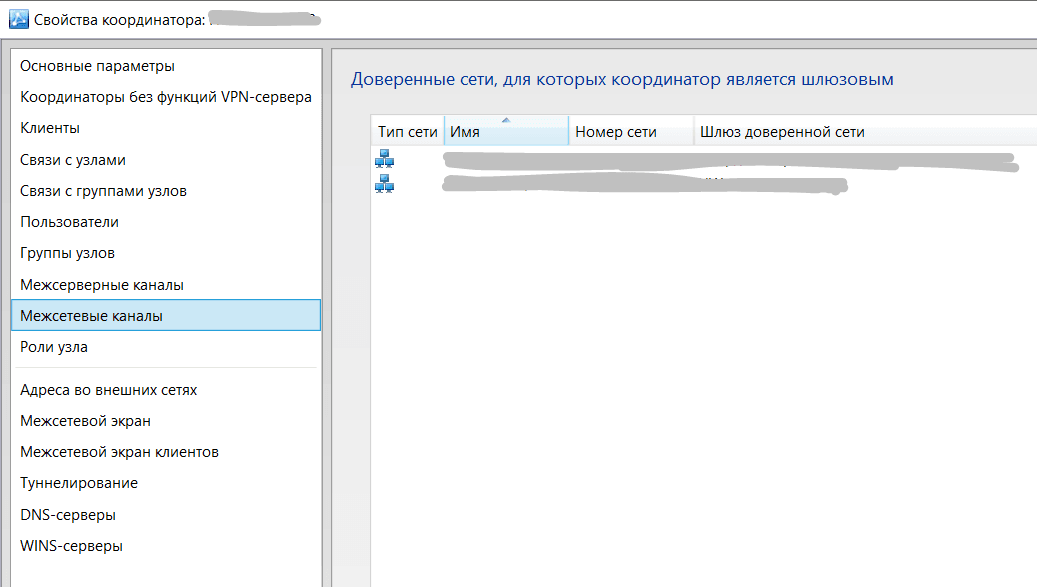Click the 'Номер сети' column header
Screen dimensions: 1037x587
click(x=630, y=132)
